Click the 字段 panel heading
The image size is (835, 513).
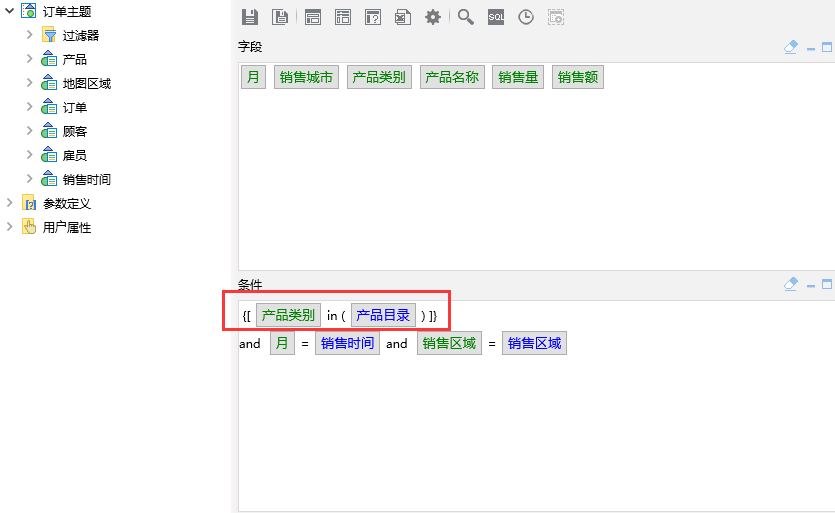250,47
